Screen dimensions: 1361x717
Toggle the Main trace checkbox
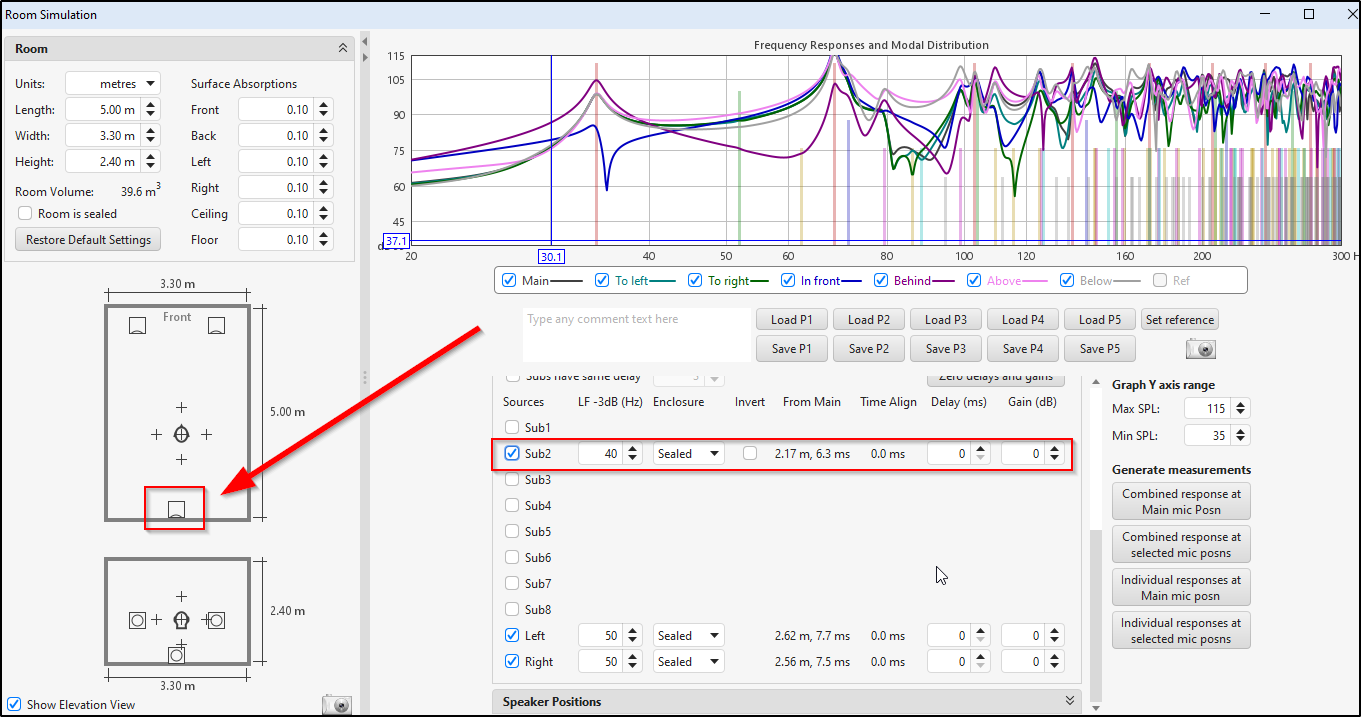pyautogui.click(x=509, y=281)
